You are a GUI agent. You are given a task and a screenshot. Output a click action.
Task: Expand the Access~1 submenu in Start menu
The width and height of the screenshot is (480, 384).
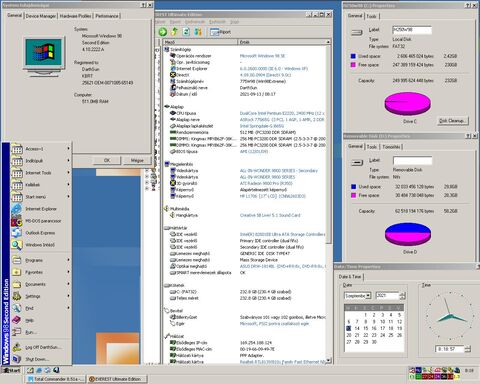click(x=40, y=149)
